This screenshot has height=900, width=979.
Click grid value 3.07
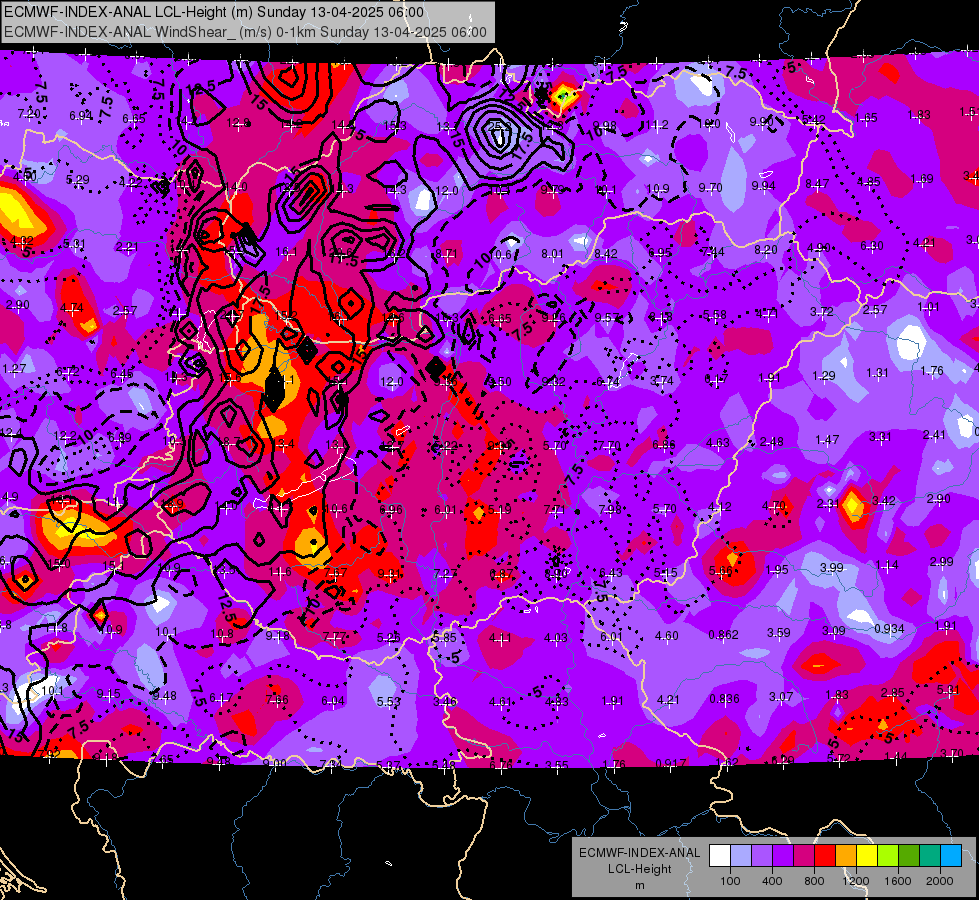780,696
